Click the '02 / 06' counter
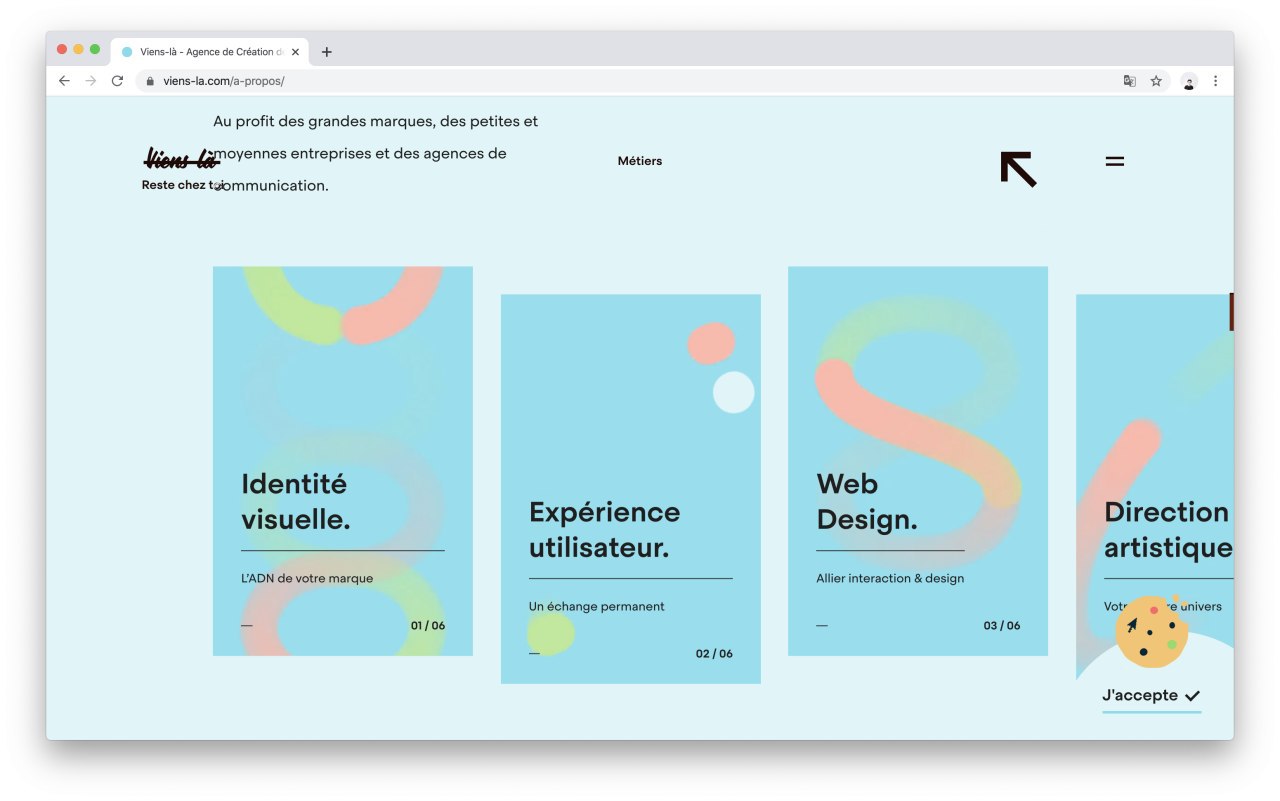The image size is (1280, 801). pyautogui.click(x=714, y=654)
